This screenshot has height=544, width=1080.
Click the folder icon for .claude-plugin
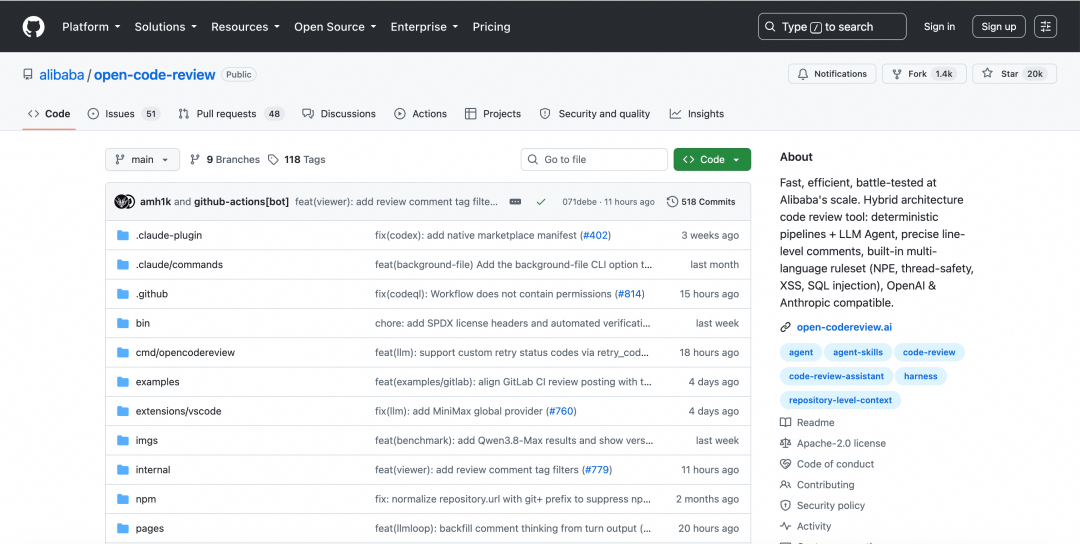click(123, 236)
